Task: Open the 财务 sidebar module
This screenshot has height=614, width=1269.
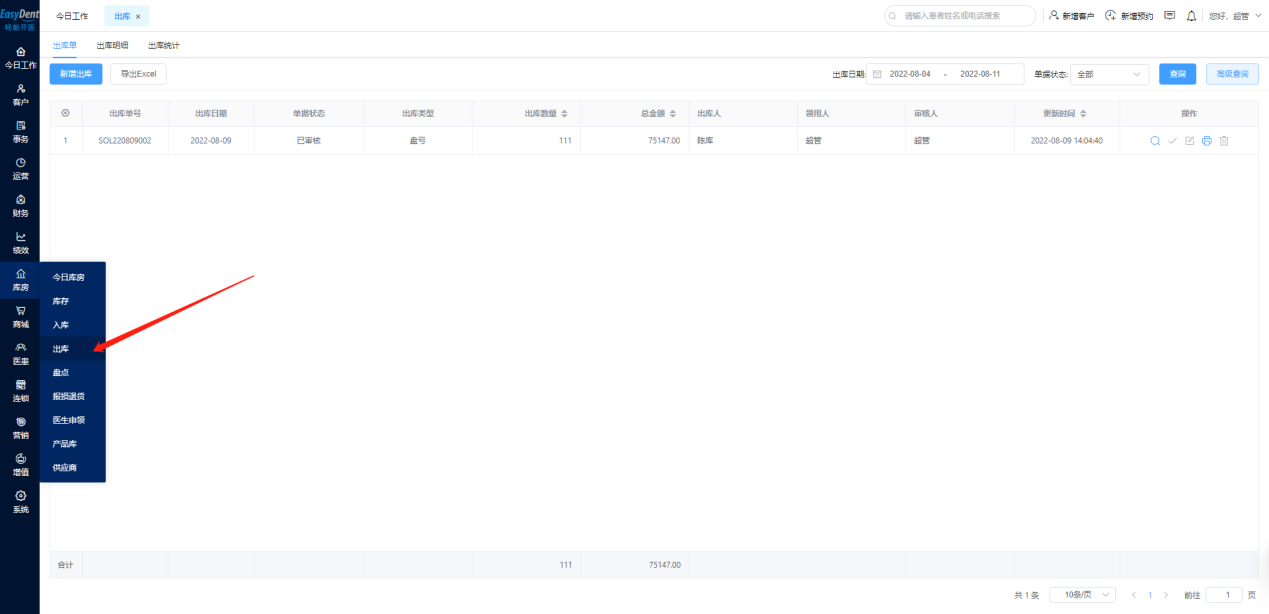Action: 20,206
